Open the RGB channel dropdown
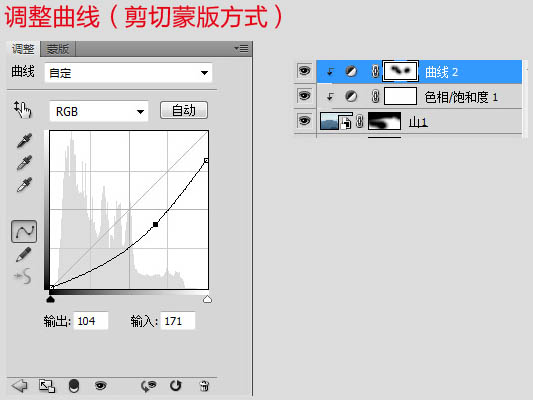This screenshot has width=533, height=400. point(99,111)
